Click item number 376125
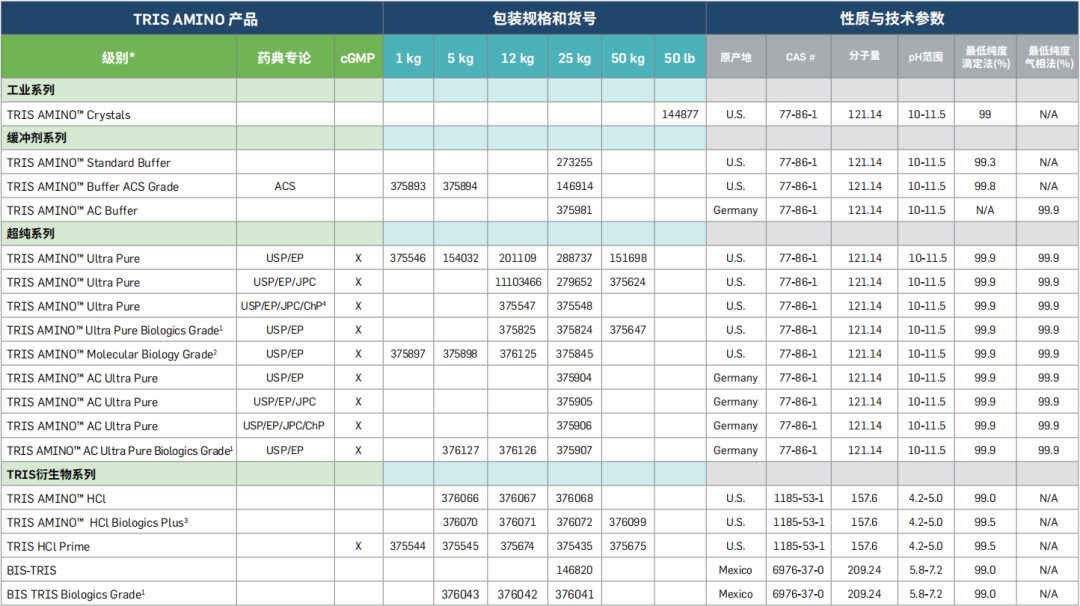Viewport: 1080px width, 606px height. (x=517, y=354)
